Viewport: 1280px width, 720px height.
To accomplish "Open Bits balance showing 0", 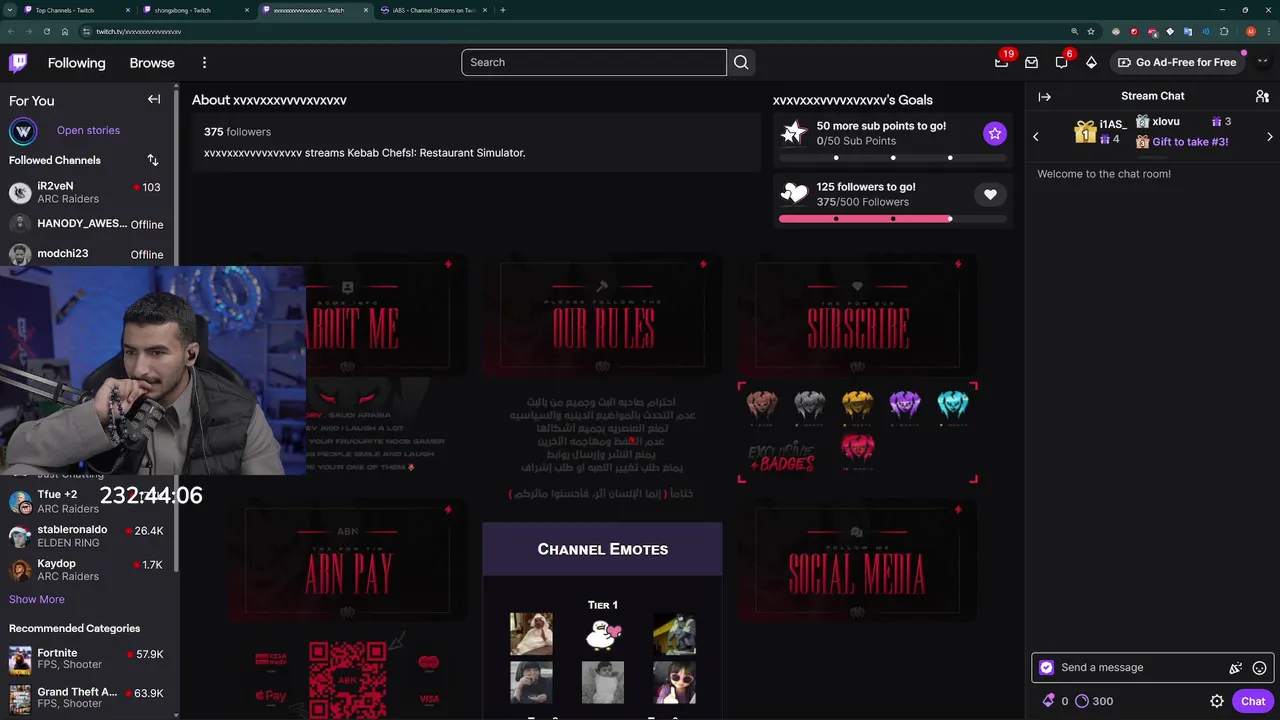I will coord(1055,701).
